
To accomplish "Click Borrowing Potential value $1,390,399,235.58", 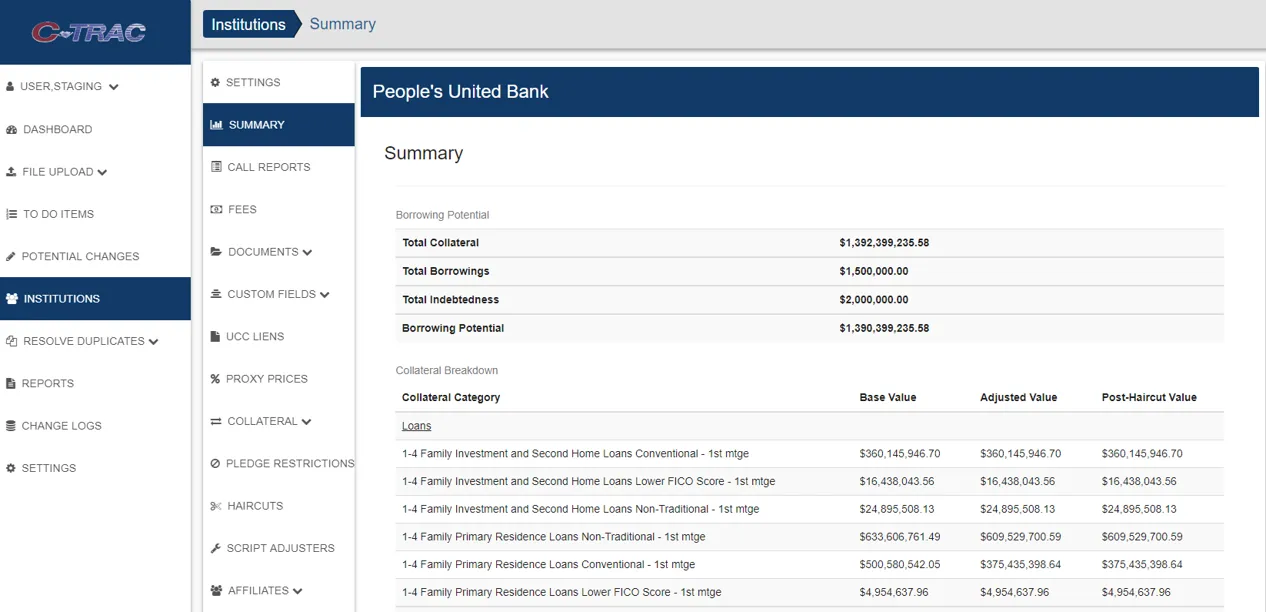I will [884, 328].
